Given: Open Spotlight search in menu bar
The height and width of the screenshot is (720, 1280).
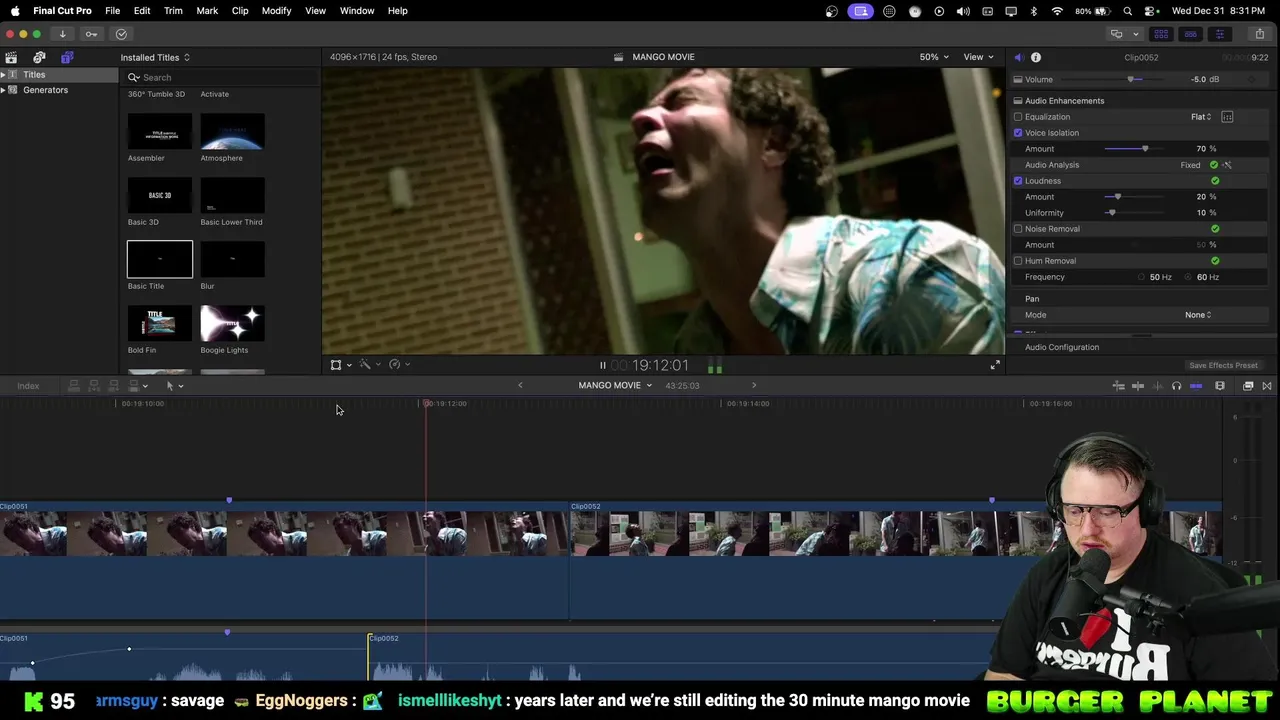Looking at the screenshot, I should tap(1128, 11).
